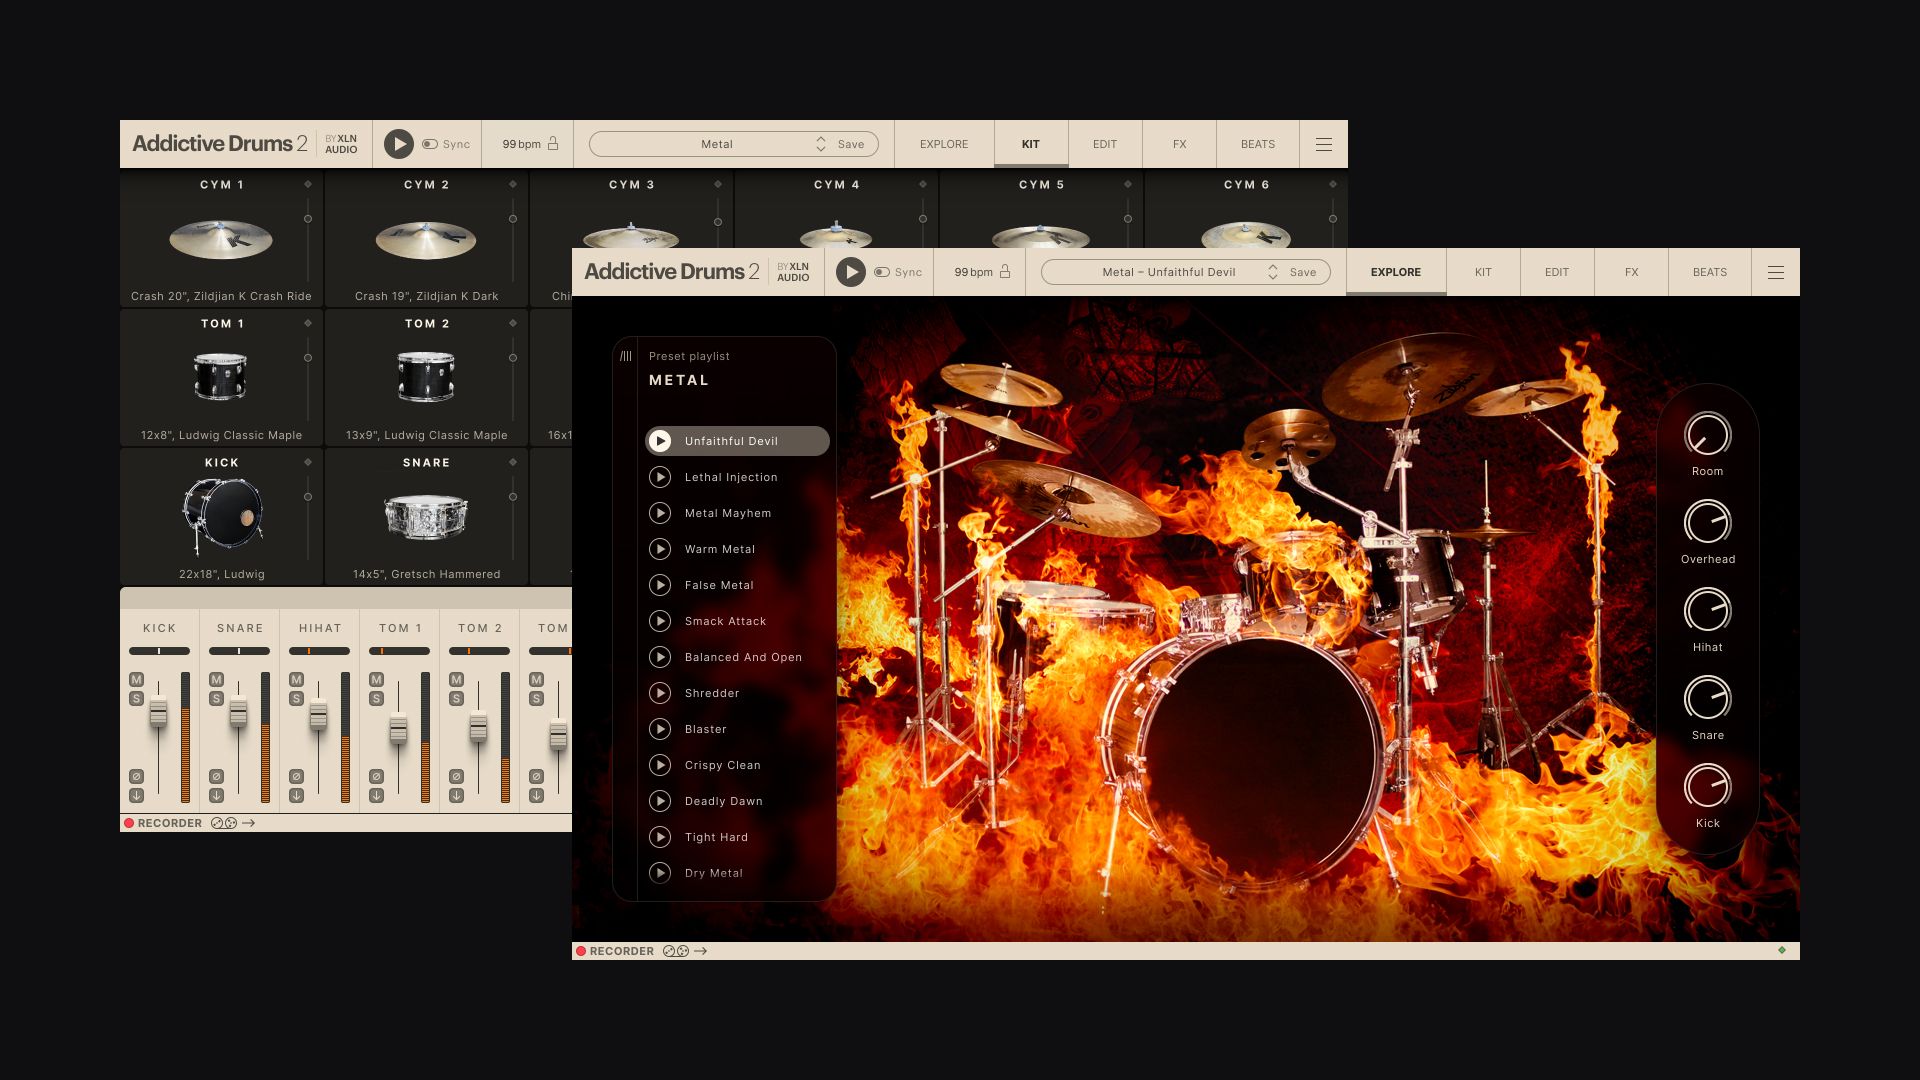
Task: Click 99 bpm tempo in Explore window
Action: pyautogui.click(x=973, y=272)
